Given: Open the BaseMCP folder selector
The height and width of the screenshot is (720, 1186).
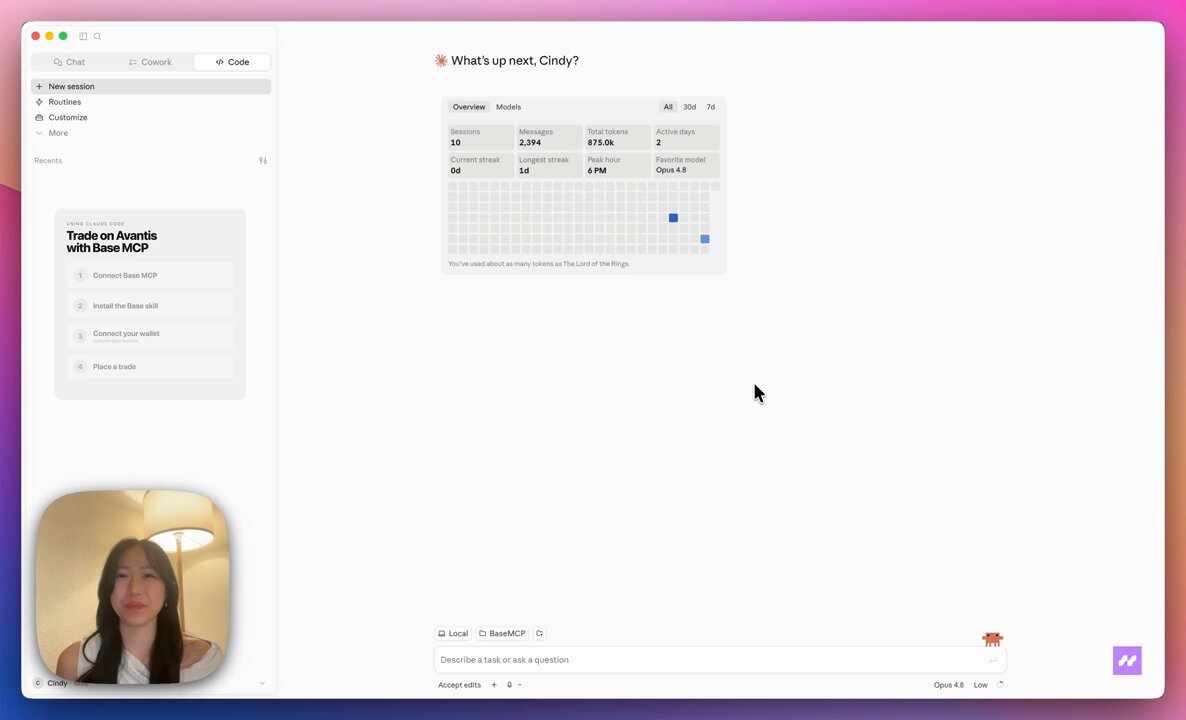Looking at the screenshot, I should (502, 634).
